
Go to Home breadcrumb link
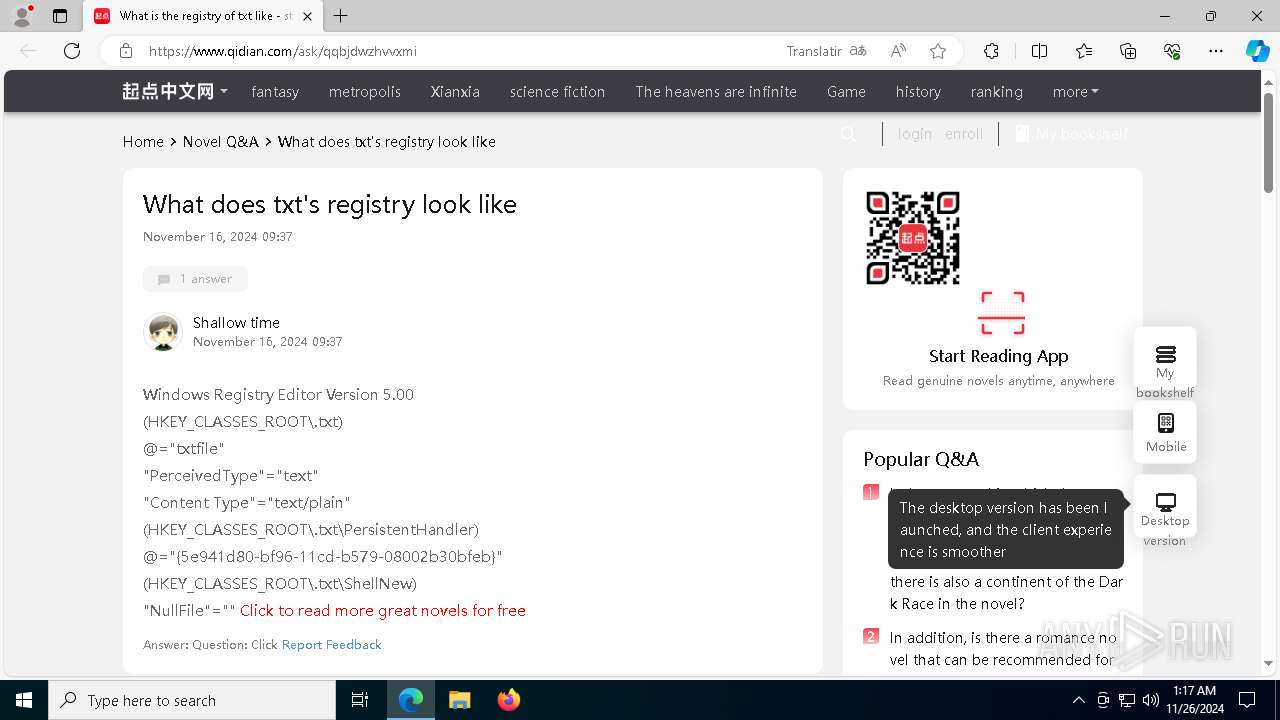click(143, 142)
